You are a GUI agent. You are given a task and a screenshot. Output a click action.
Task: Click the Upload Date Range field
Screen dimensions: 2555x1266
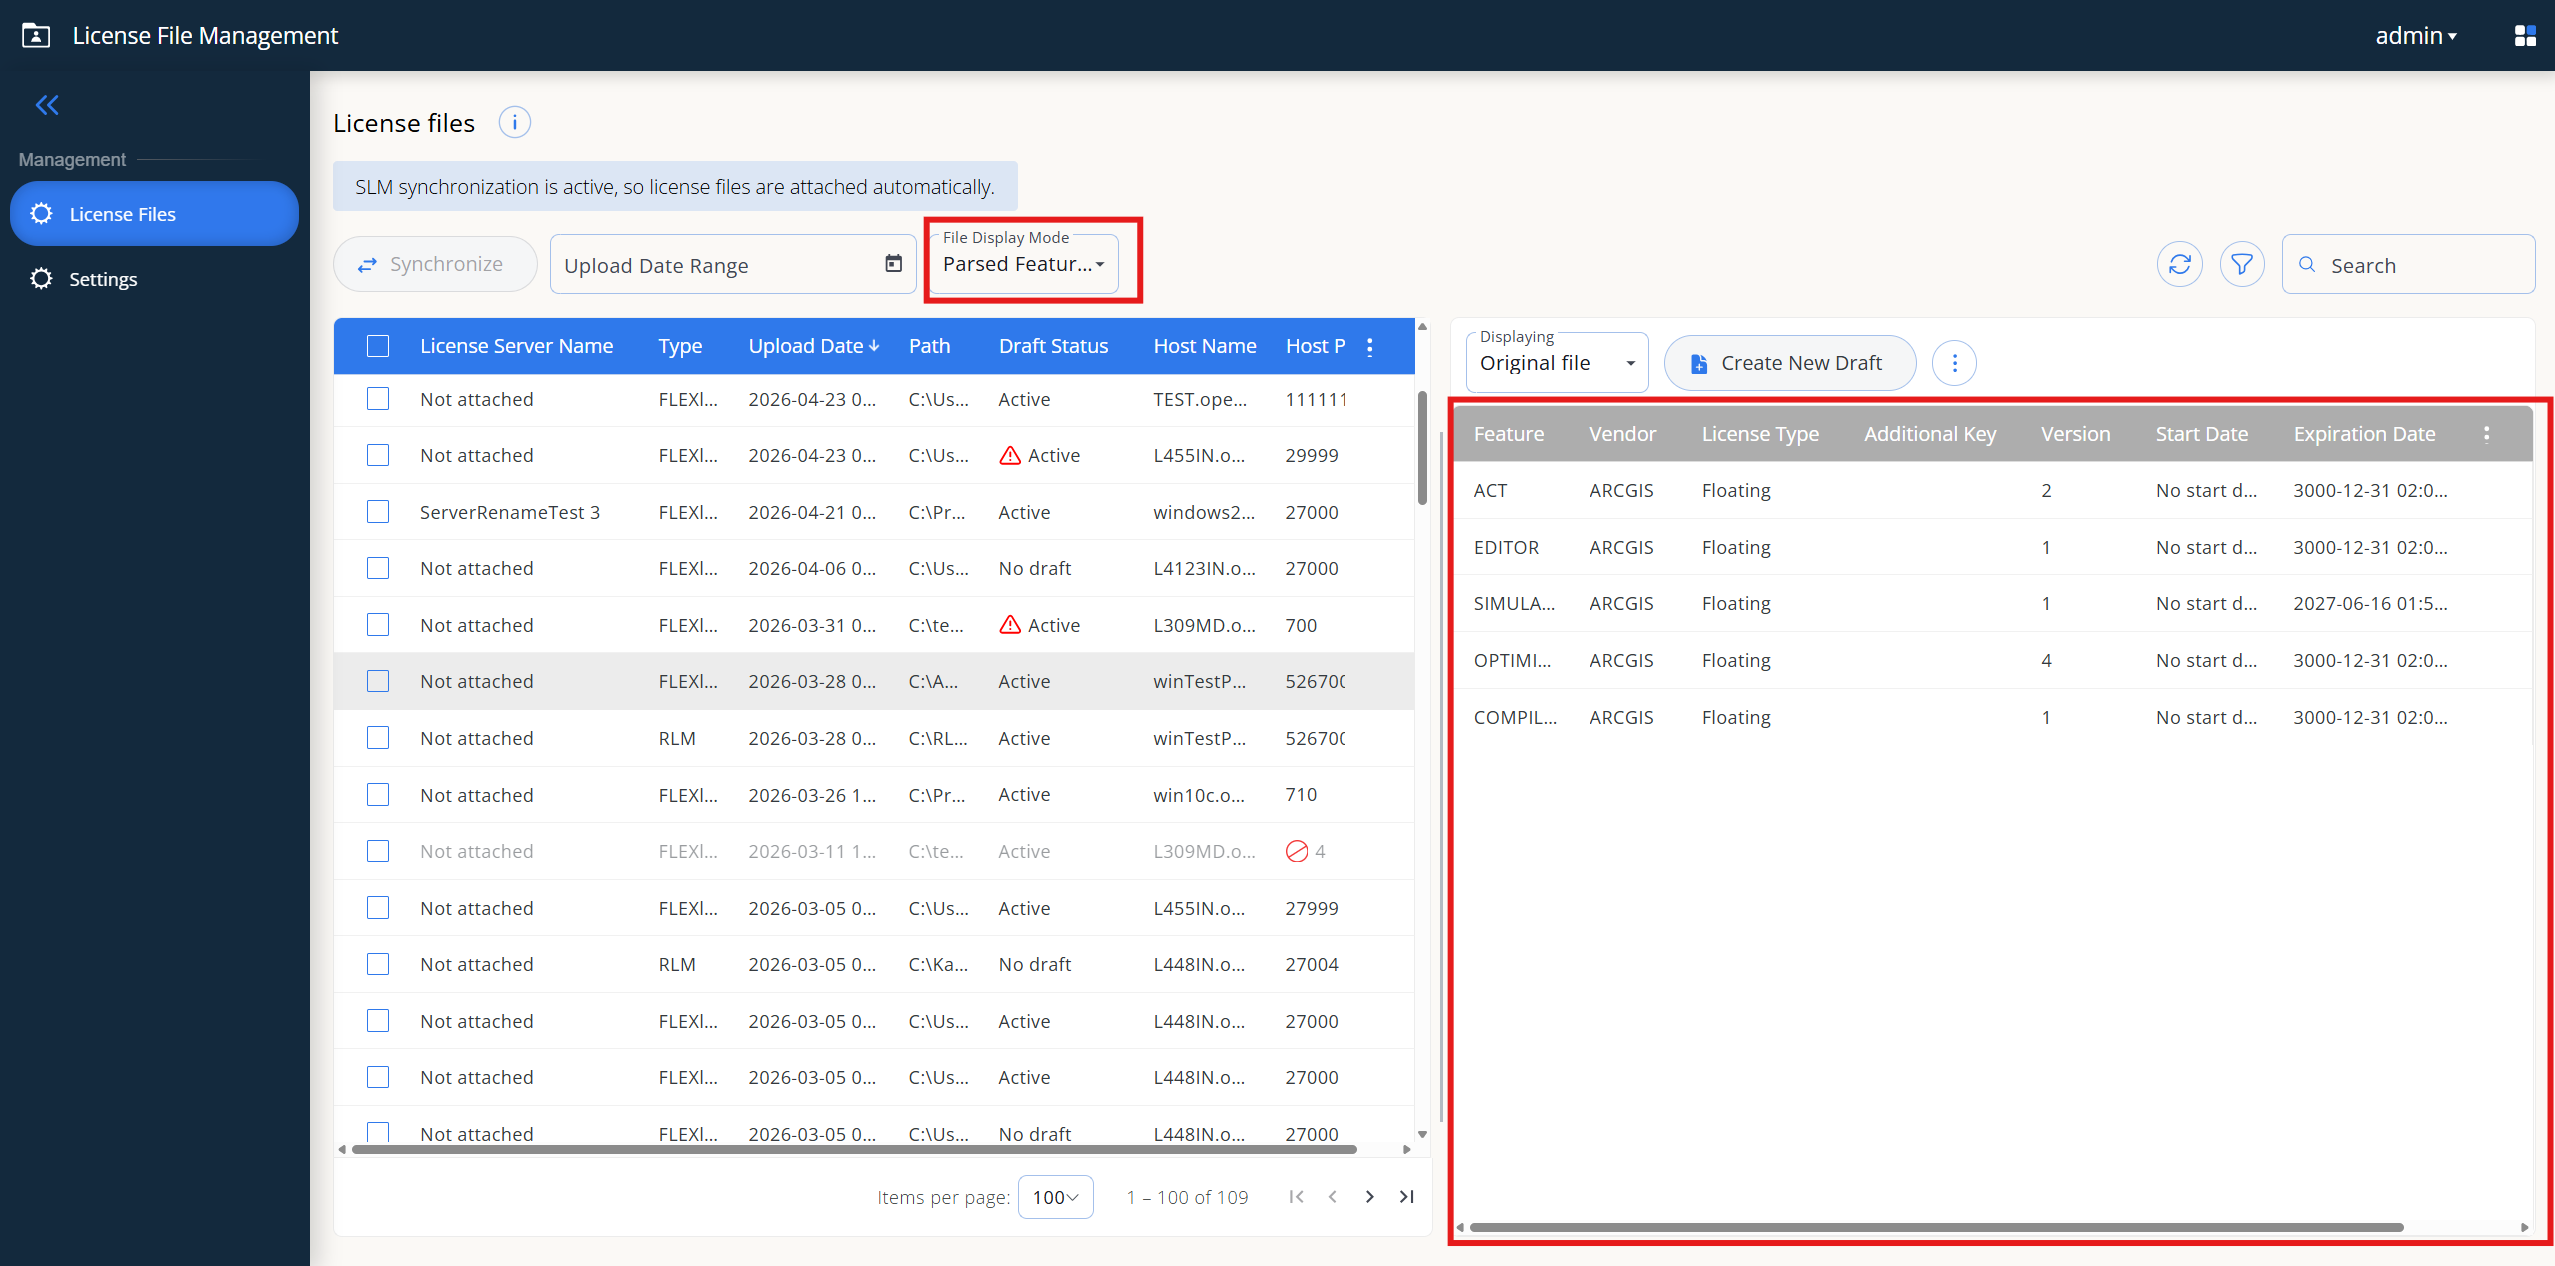(x=733, y=265)
